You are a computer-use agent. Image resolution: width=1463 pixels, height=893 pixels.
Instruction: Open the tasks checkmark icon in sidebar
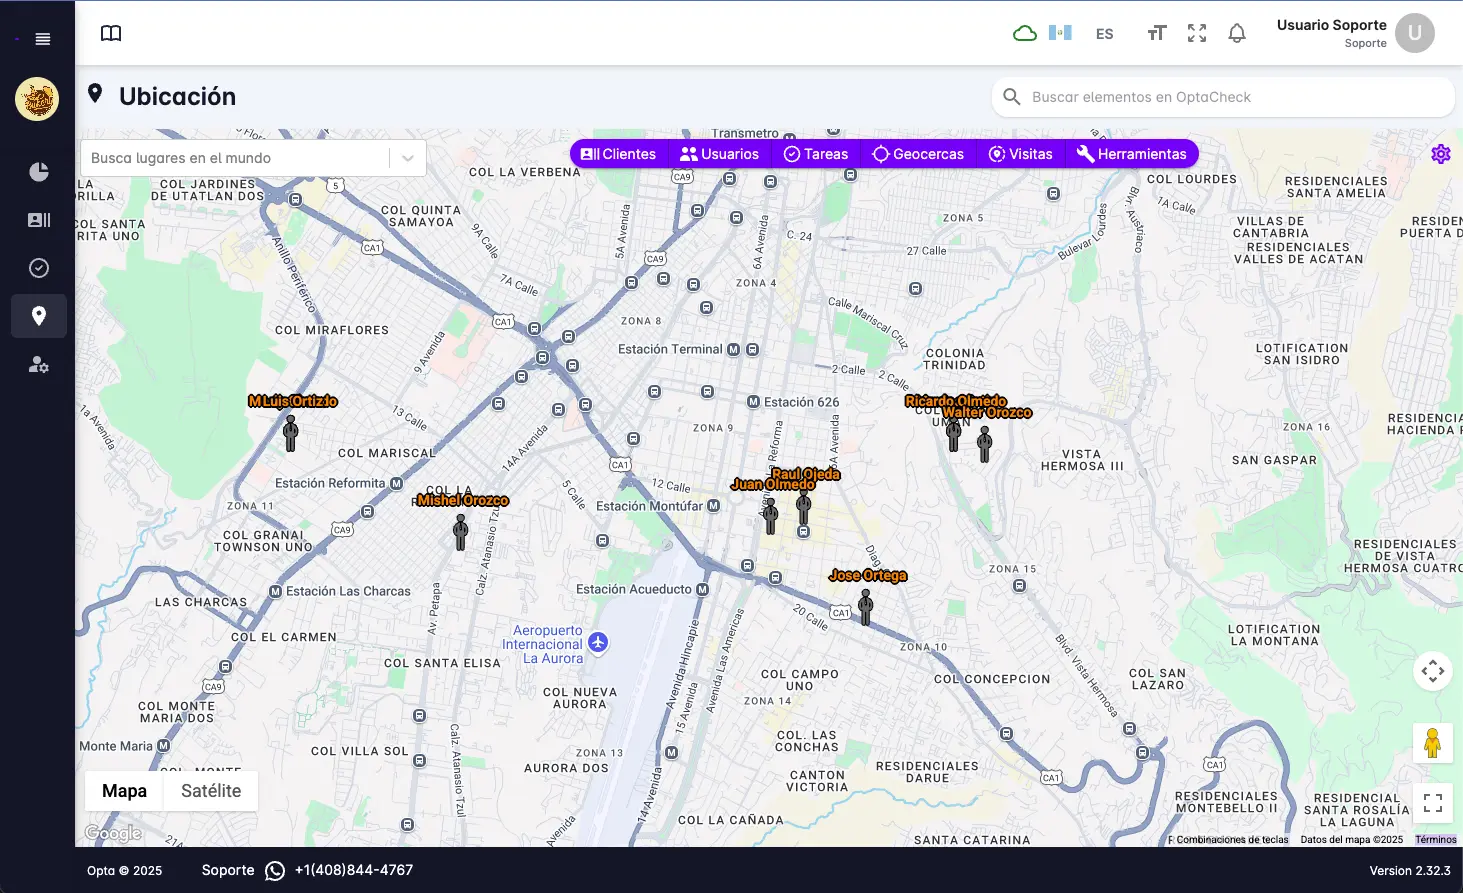(x=39, y=268)
